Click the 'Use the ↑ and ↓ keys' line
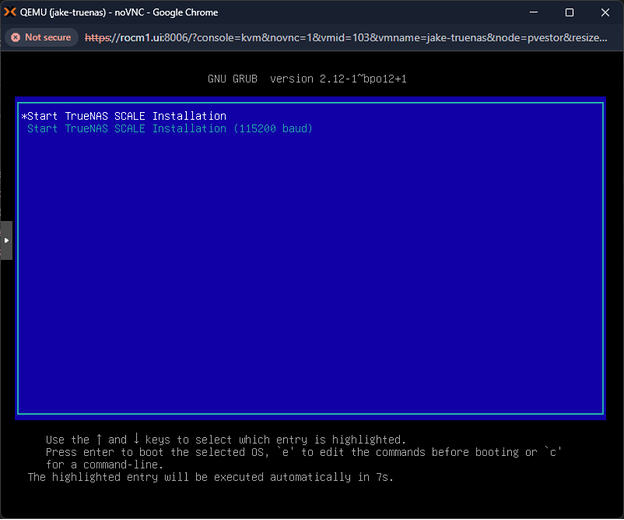624x520 pixels. 225,440
